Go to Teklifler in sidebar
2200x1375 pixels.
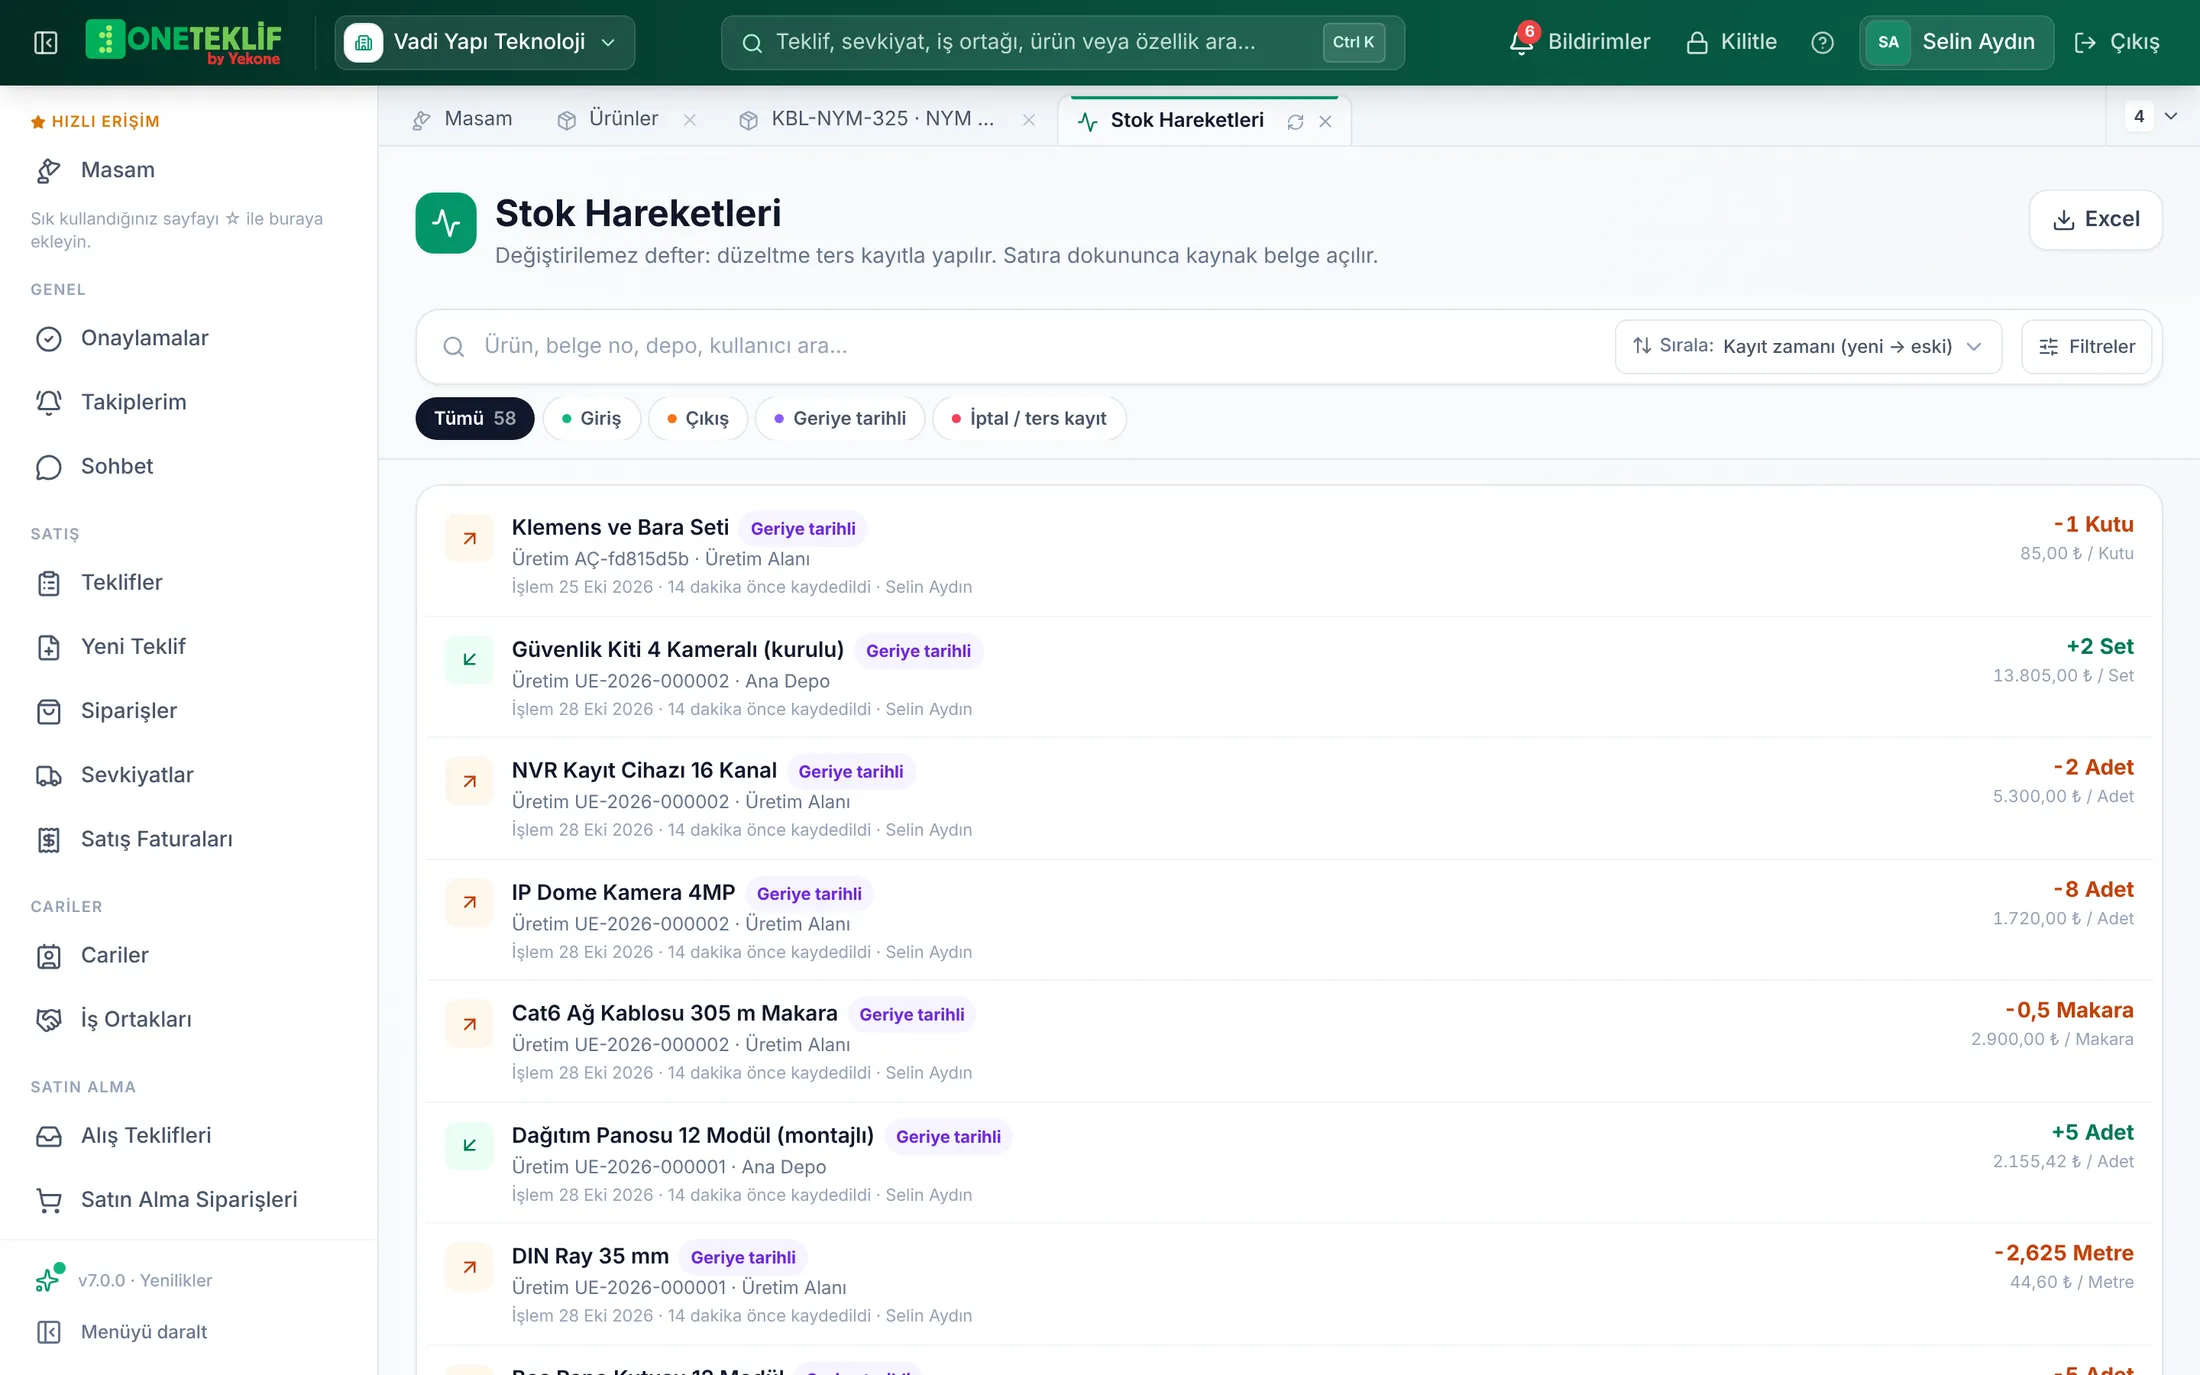click(189, 582)
